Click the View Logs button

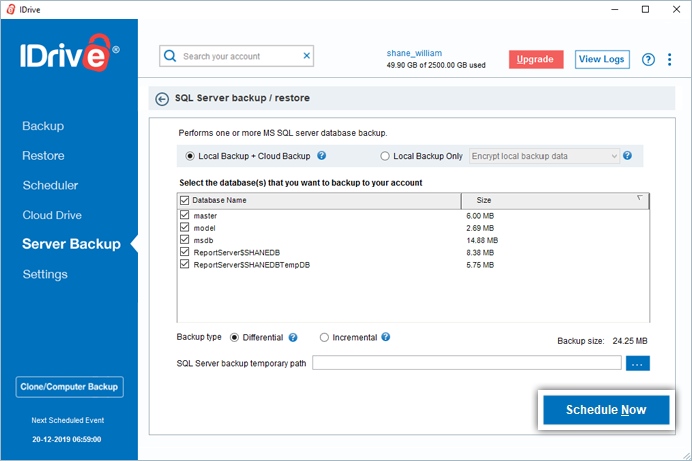[x=602, y=60]
